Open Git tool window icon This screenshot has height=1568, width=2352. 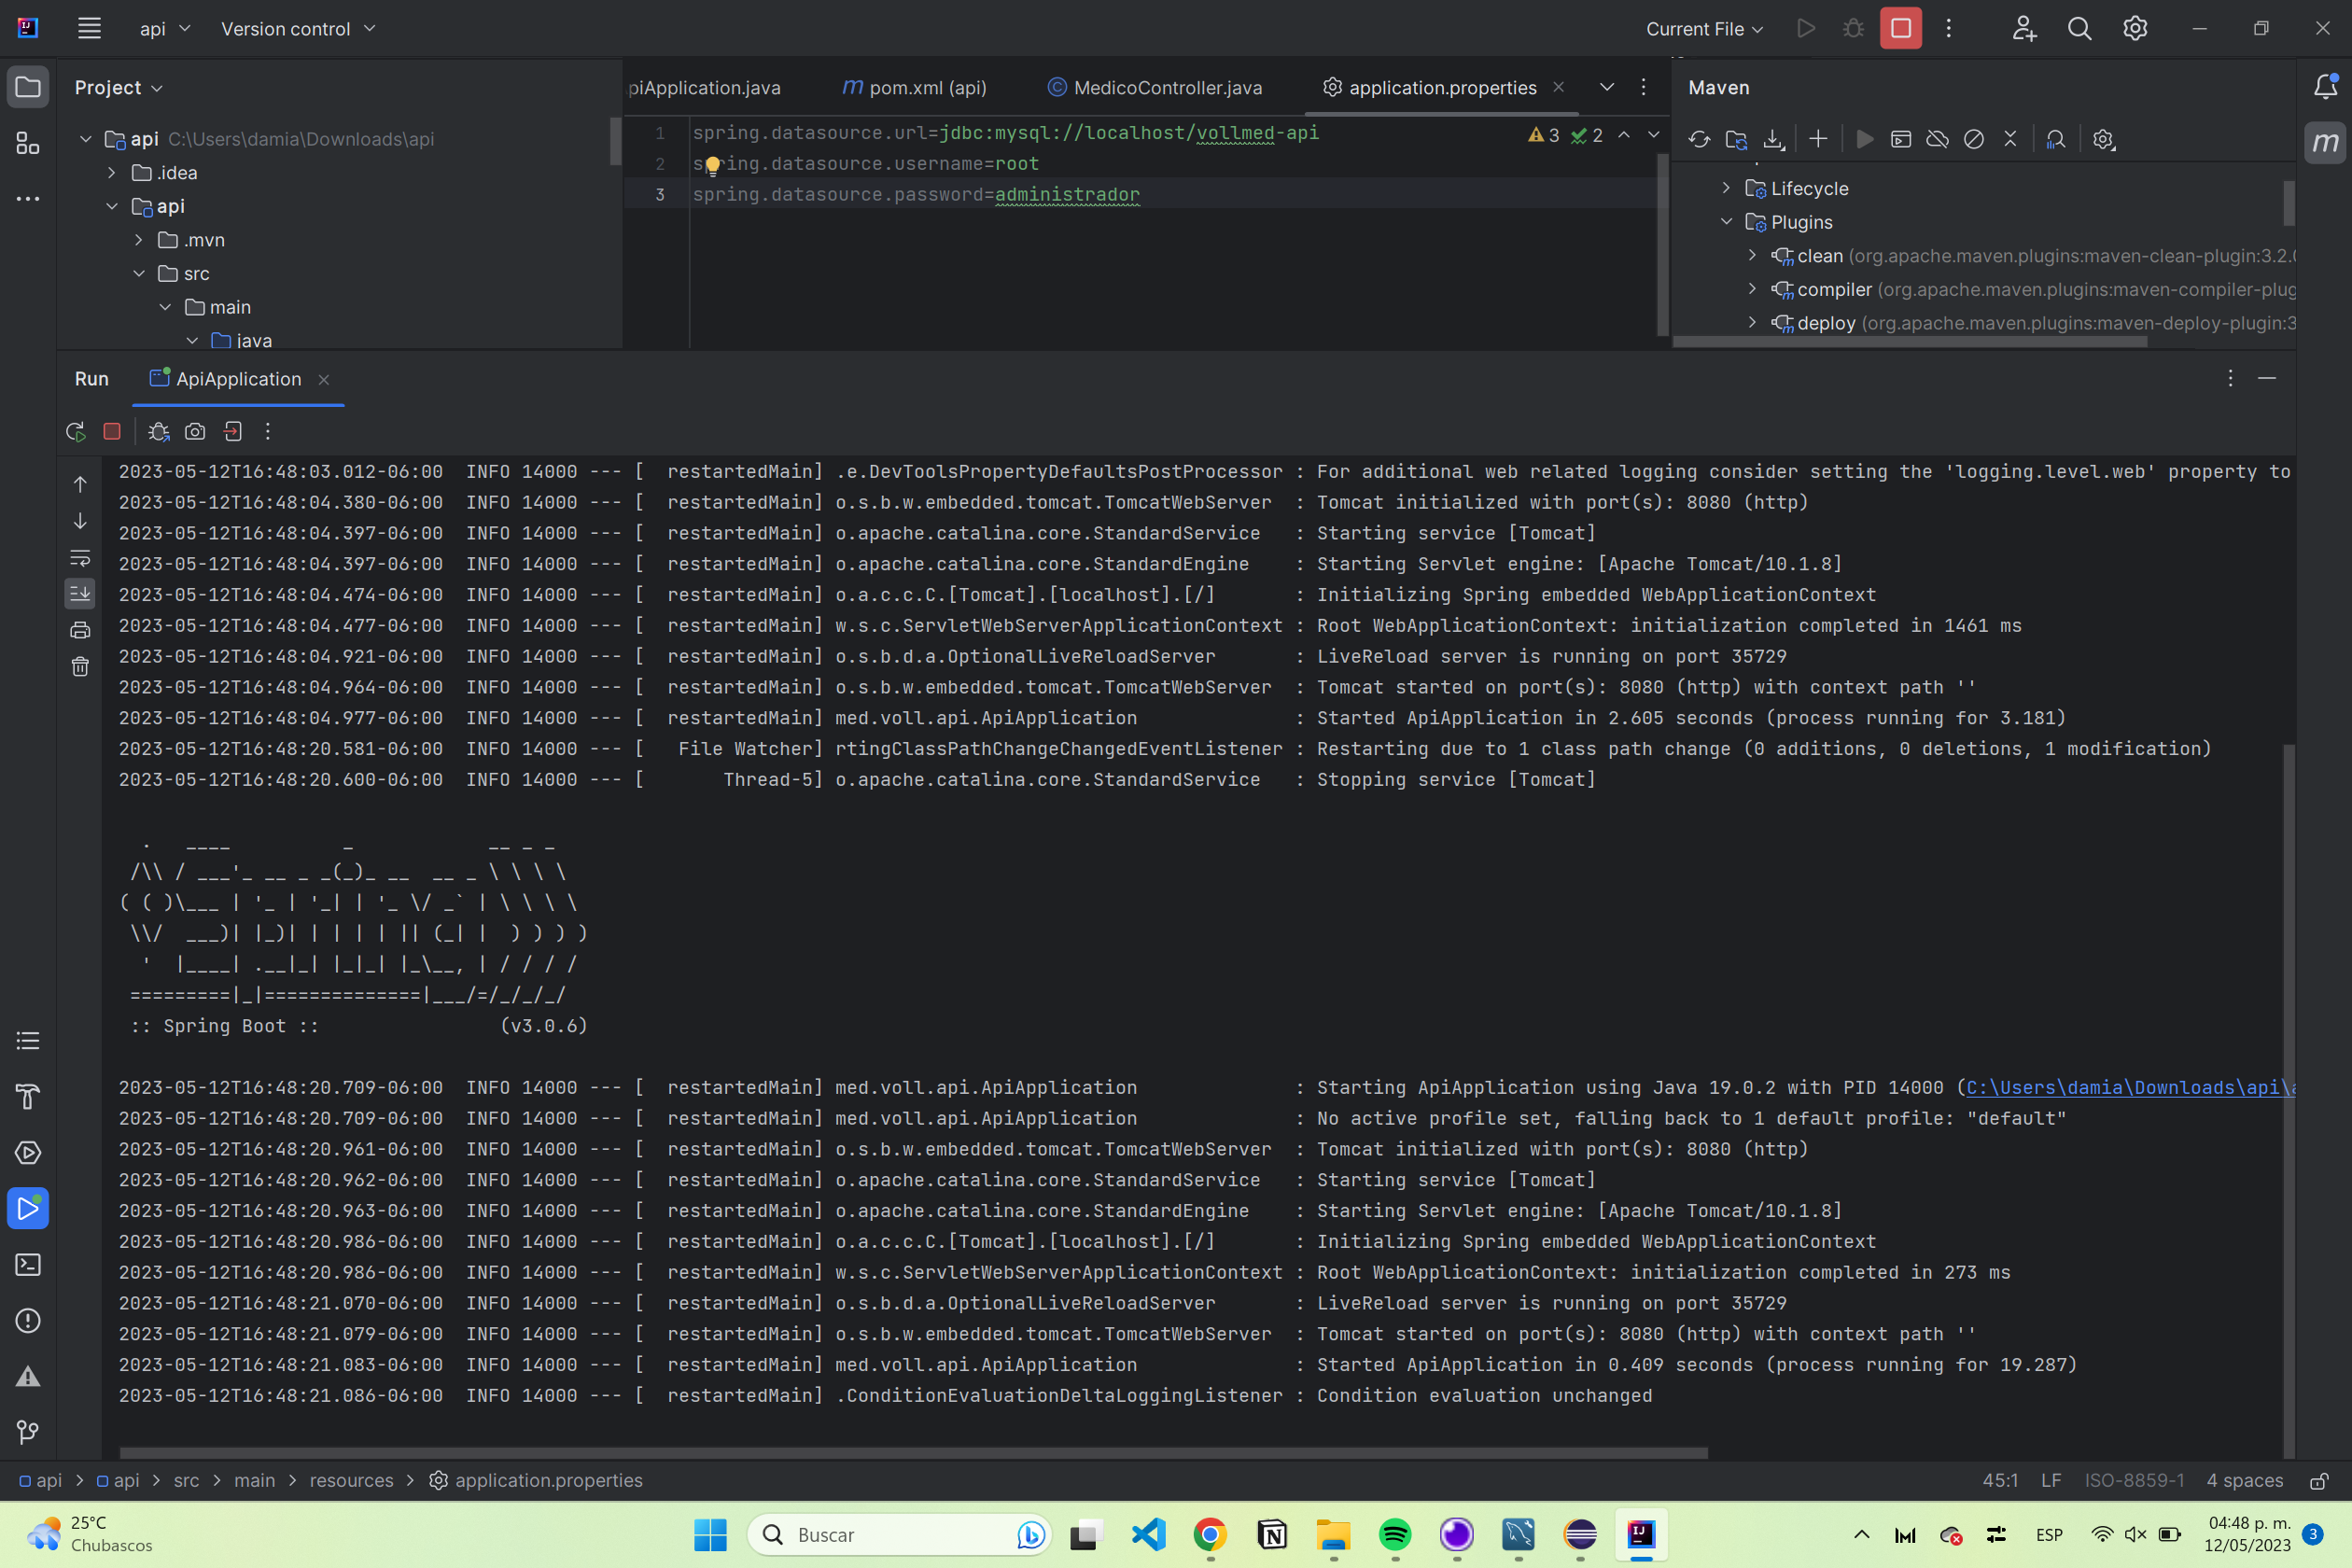[x=28, y=1432]
